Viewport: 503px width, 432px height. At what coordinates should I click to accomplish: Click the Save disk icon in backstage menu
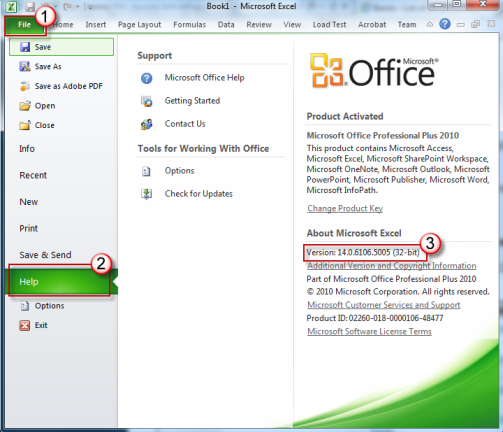[25, 47]
